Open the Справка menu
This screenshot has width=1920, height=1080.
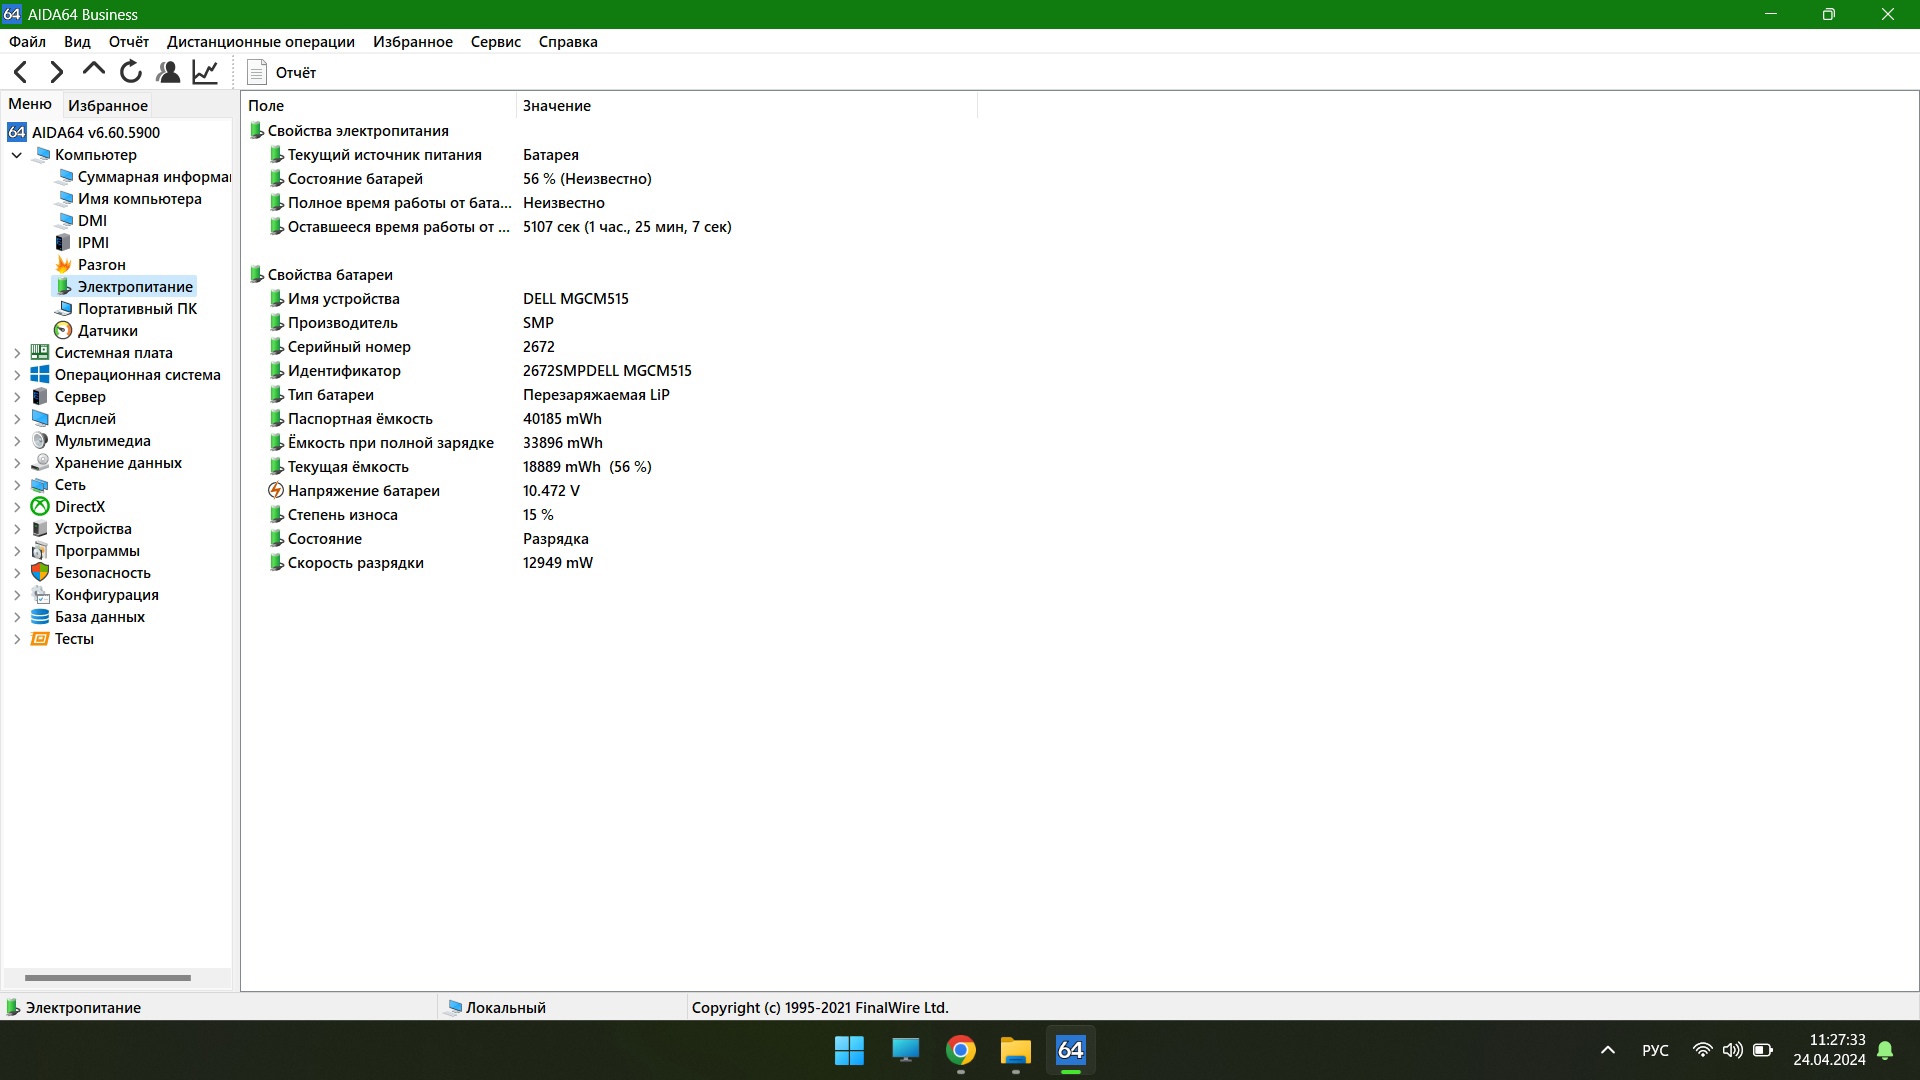[x=568, y=42]
